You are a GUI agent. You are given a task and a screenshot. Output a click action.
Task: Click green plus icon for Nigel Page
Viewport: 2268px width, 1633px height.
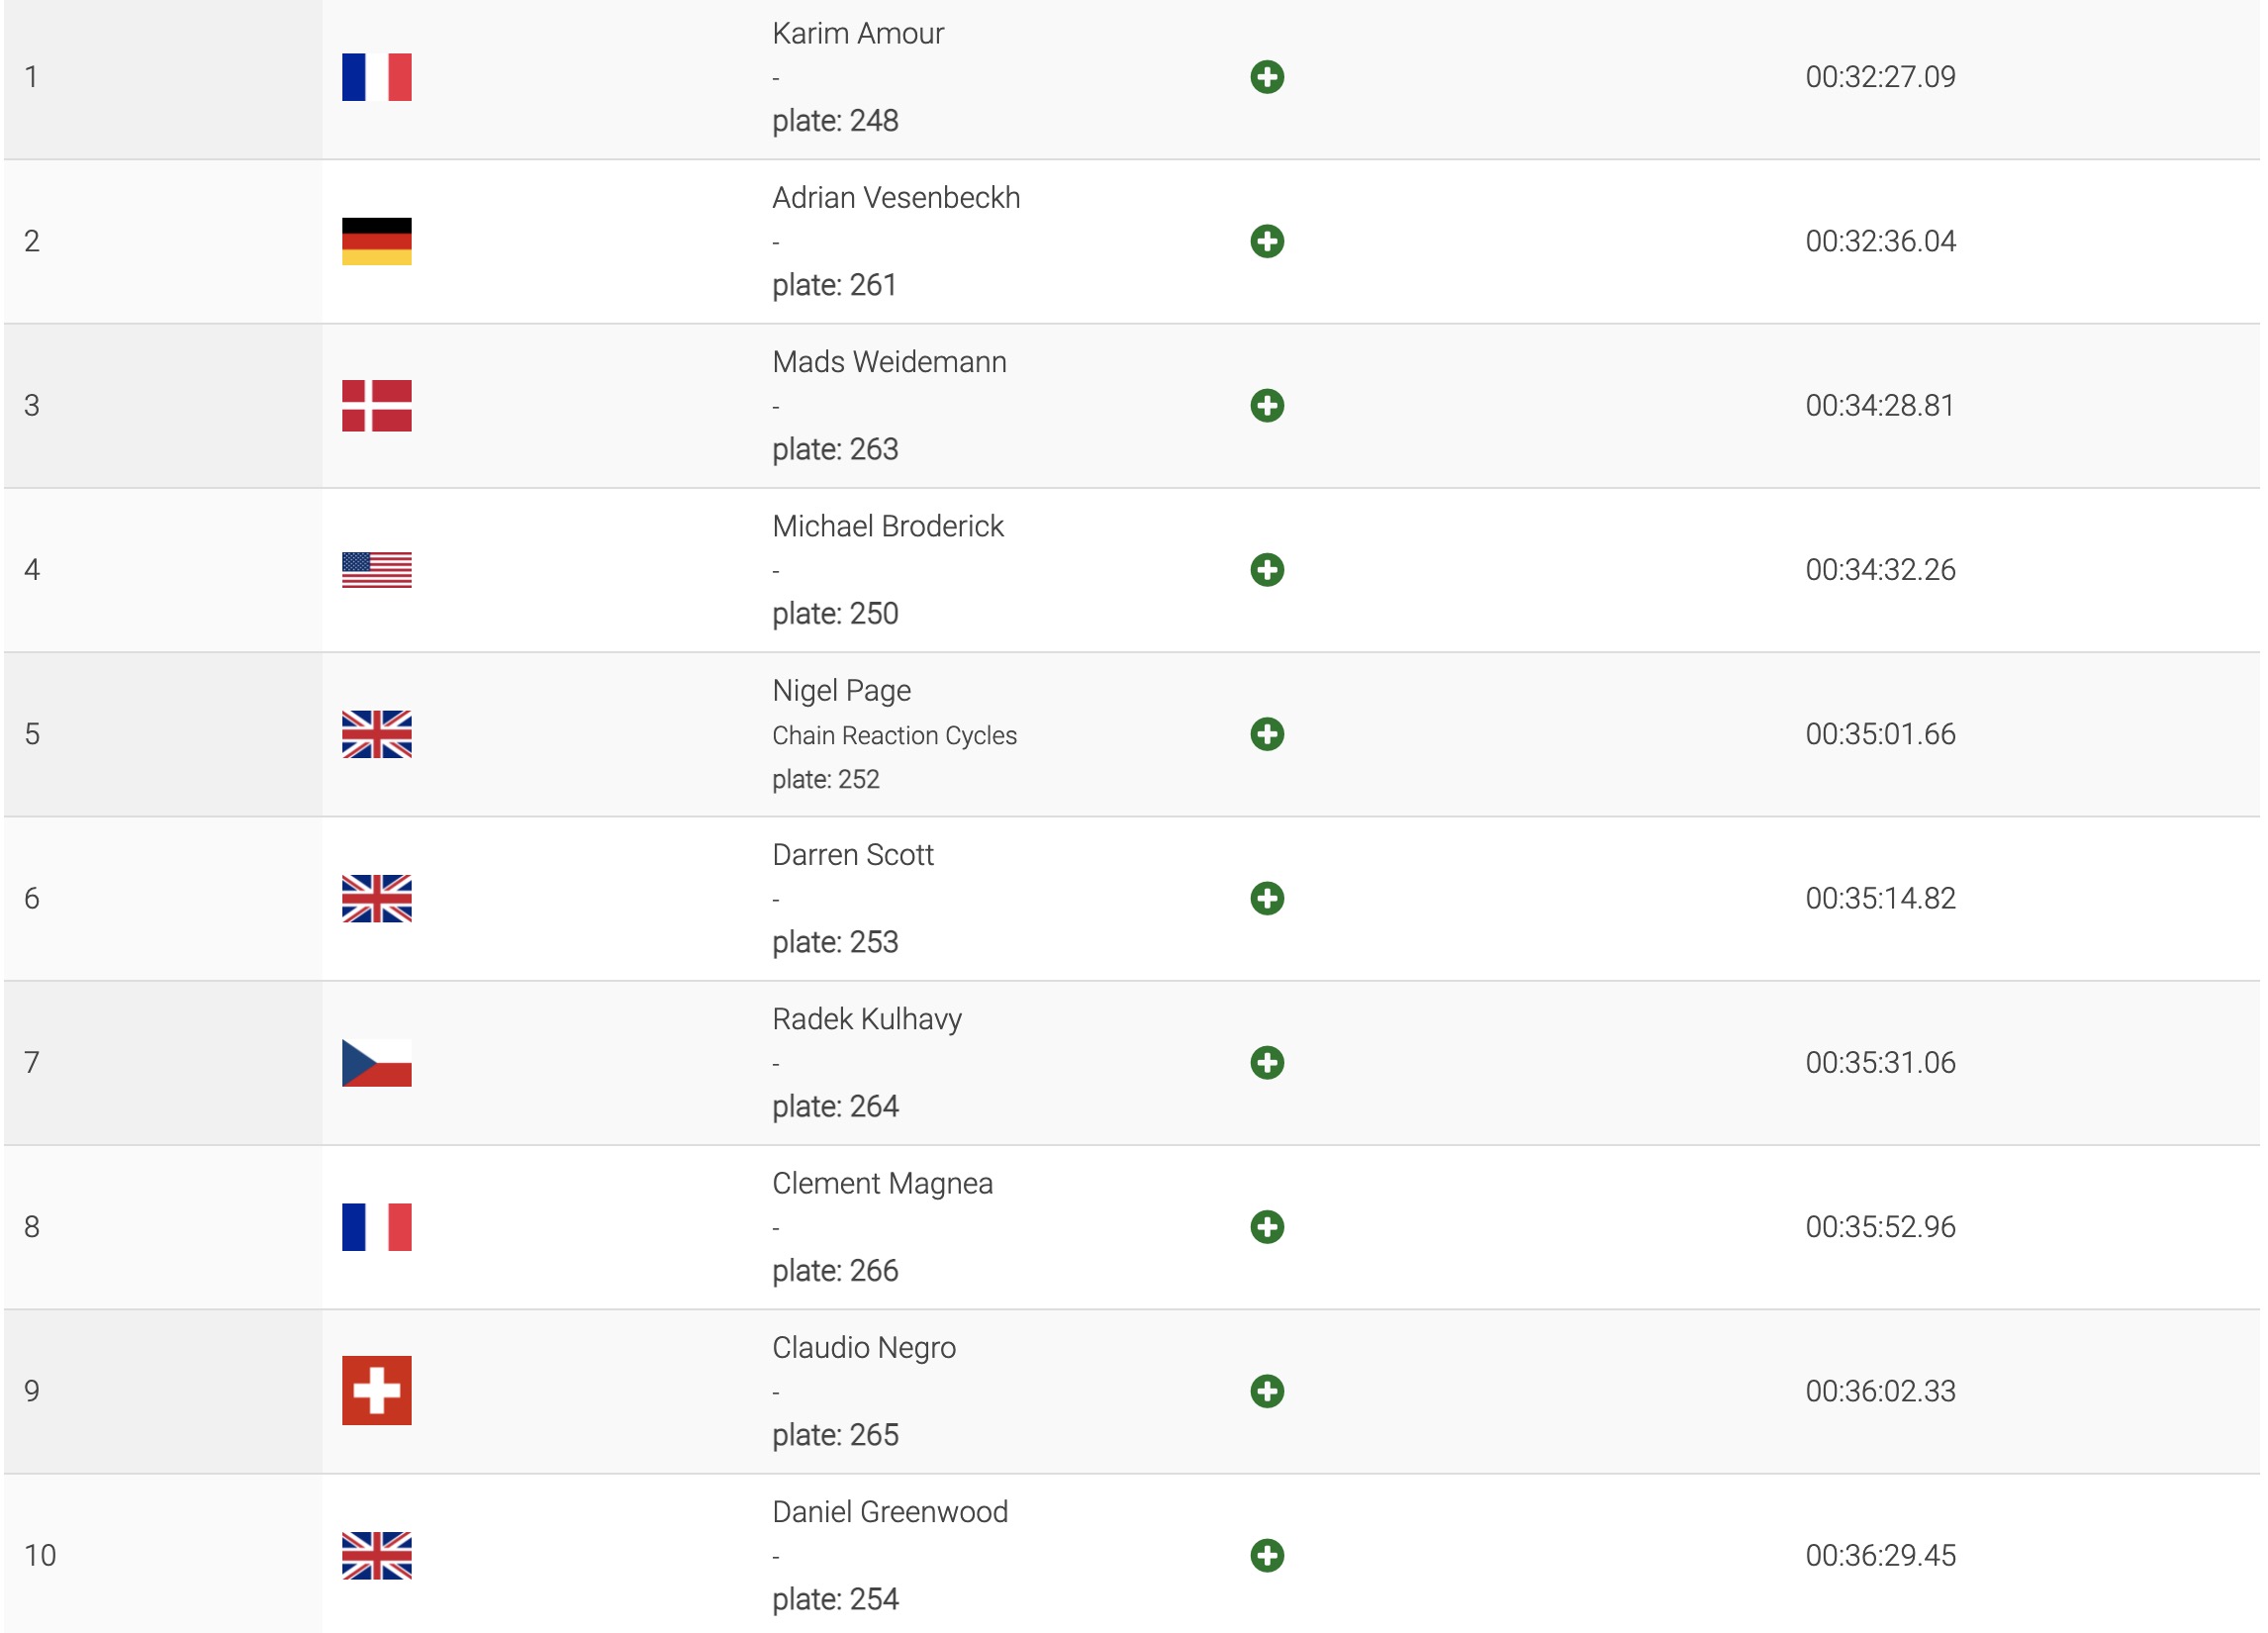click(x=1267, y=734)
